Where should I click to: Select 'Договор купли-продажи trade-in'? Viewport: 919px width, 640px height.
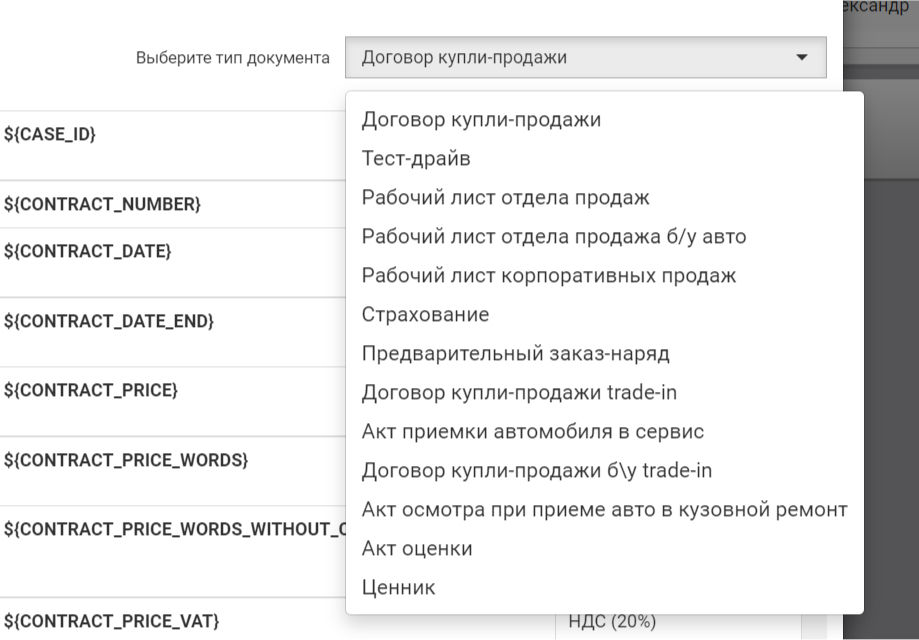pos(519,393)
